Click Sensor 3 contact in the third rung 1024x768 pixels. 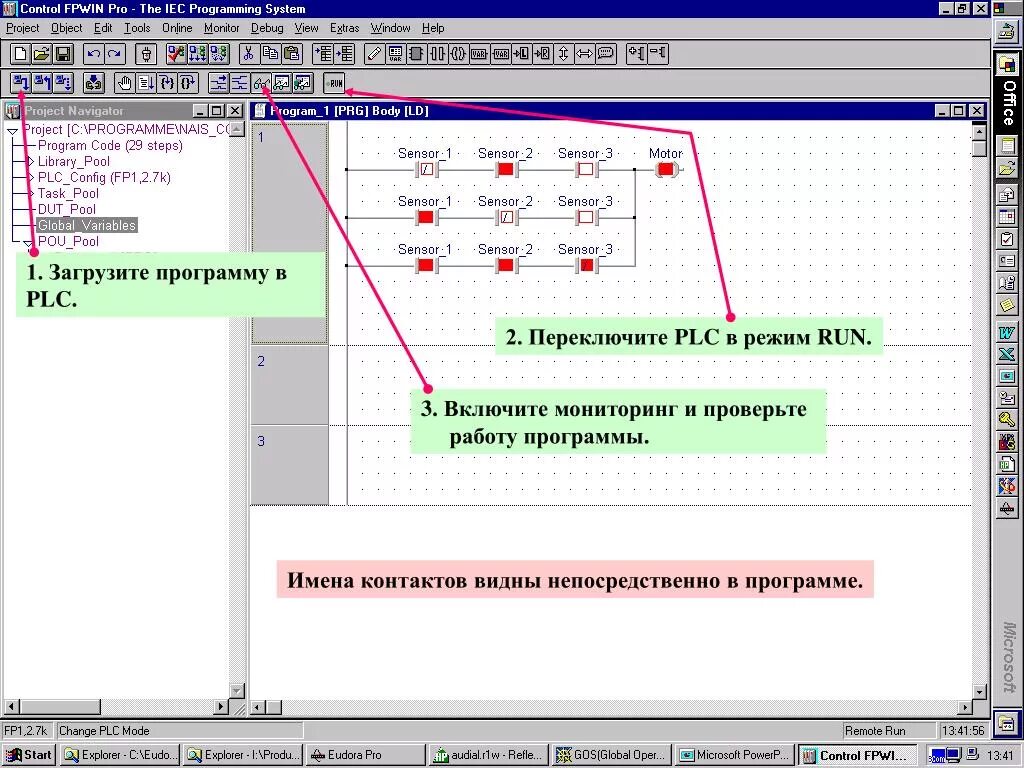coord(586,265)
